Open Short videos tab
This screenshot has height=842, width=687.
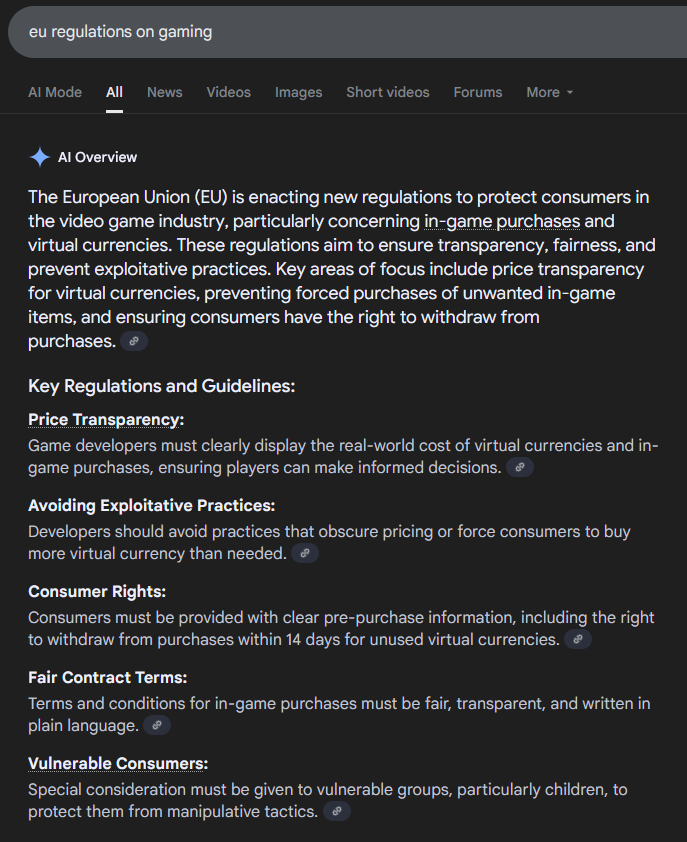[388, 92]
